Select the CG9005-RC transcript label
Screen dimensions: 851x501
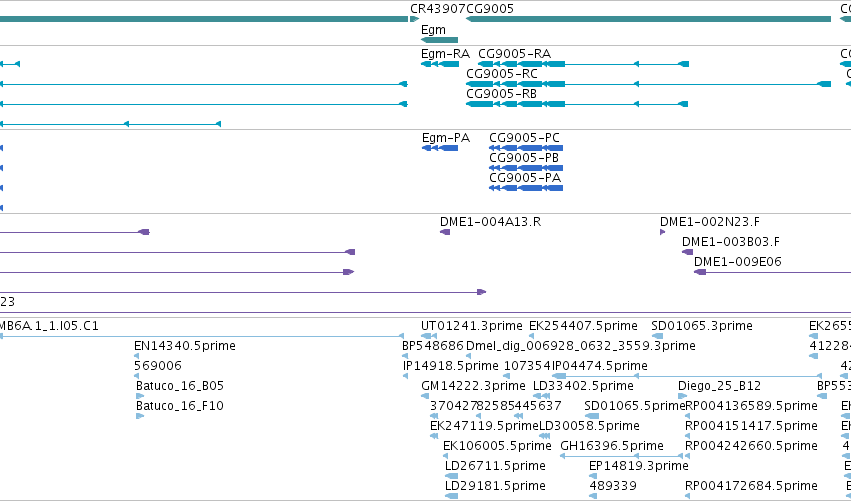coord(502,74)
